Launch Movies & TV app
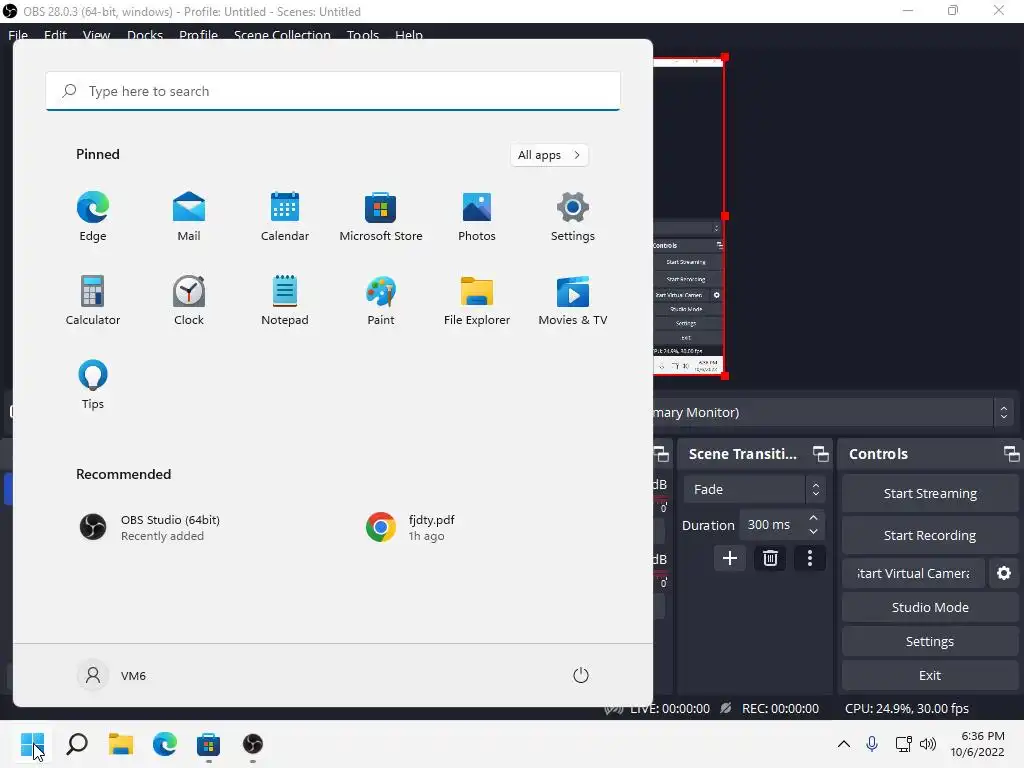Screen dimensions: 1024x768 (573, 300)
